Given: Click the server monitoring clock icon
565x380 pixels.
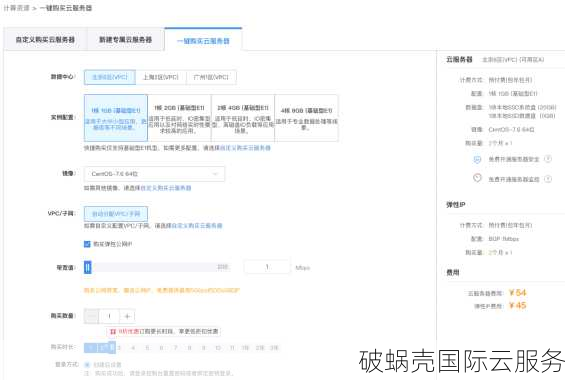Looking at the screenshot, I should [x=477, y=178].
